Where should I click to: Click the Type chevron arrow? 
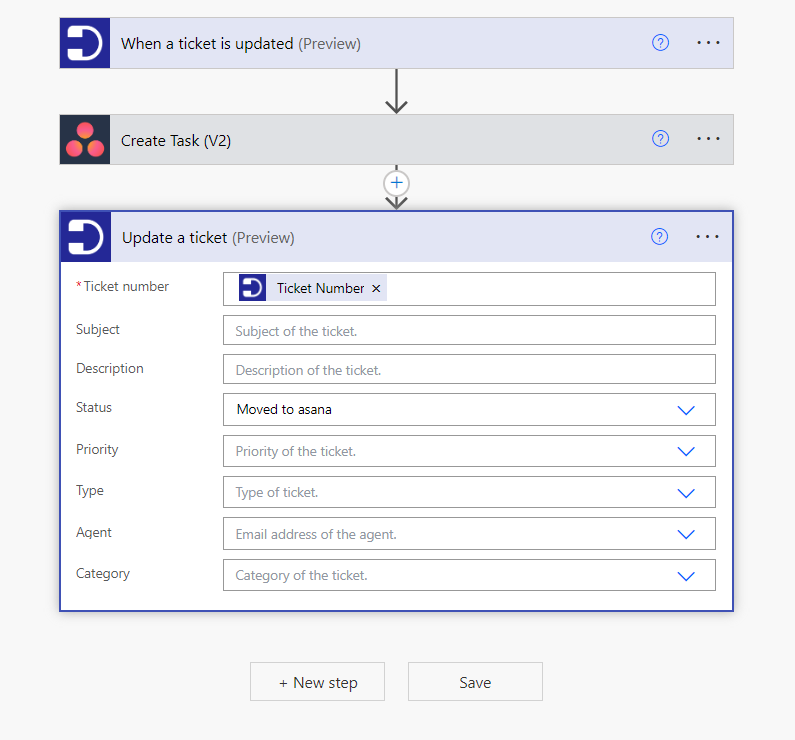point(686,493)
